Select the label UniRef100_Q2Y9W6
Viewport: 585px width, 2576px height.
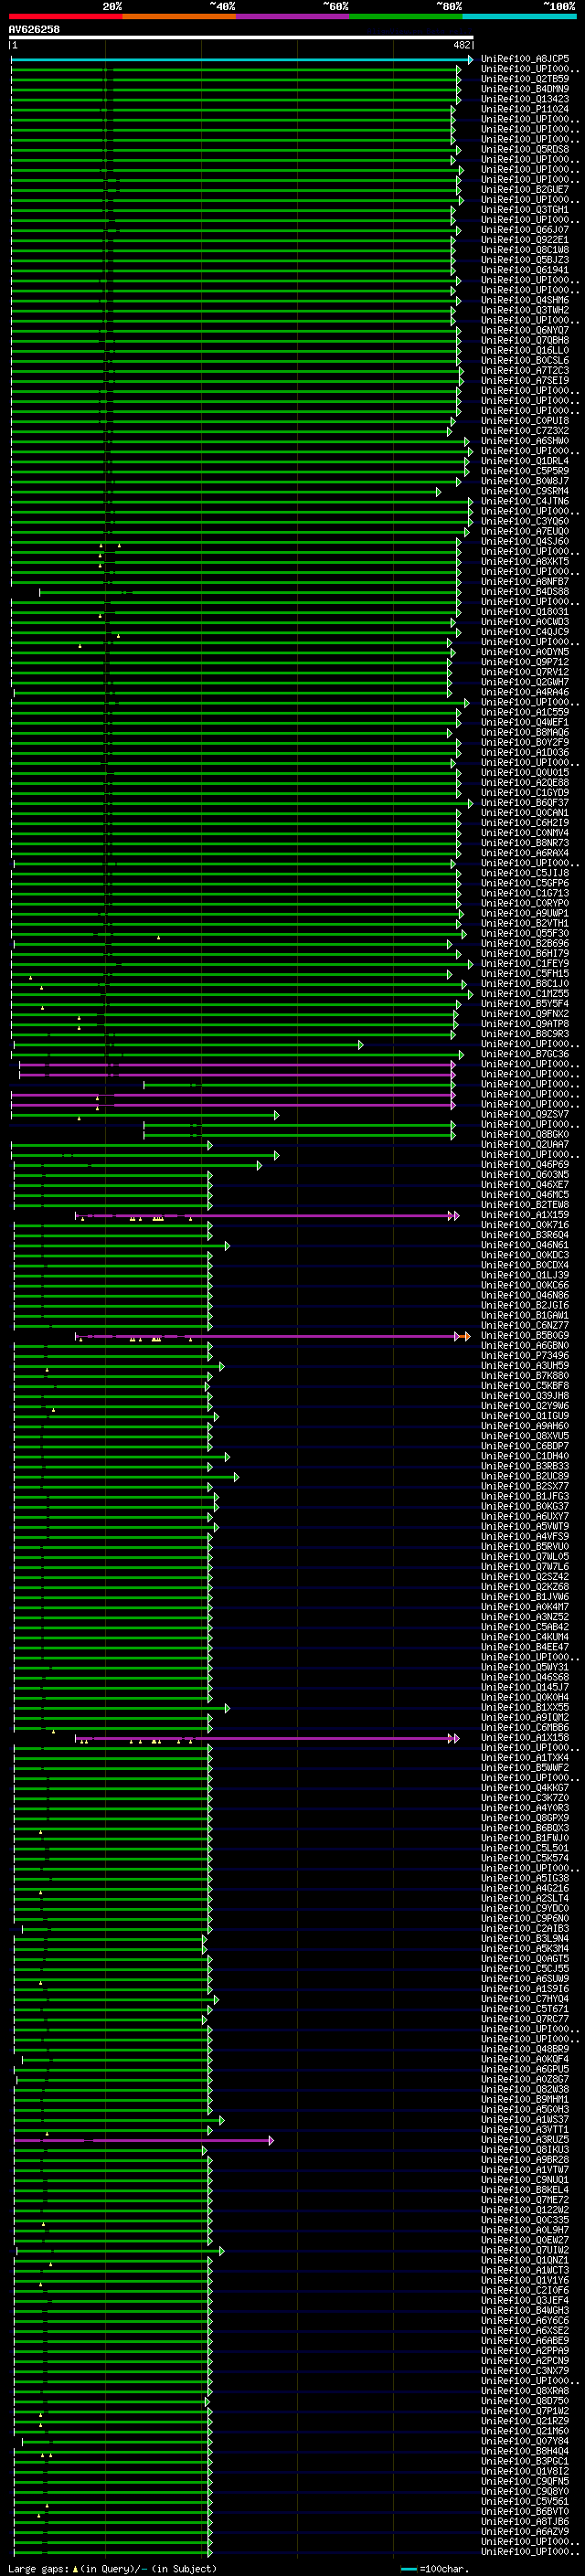click(525, 1406)
